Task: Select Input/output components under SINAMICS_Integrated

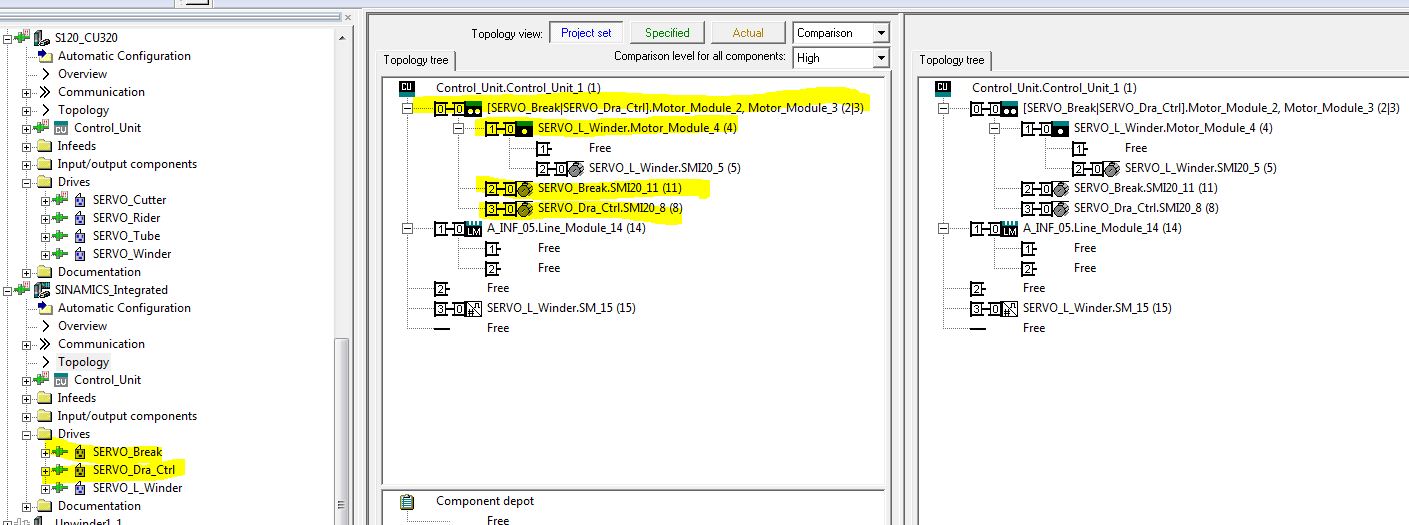Action: click(x=127, y=416)
